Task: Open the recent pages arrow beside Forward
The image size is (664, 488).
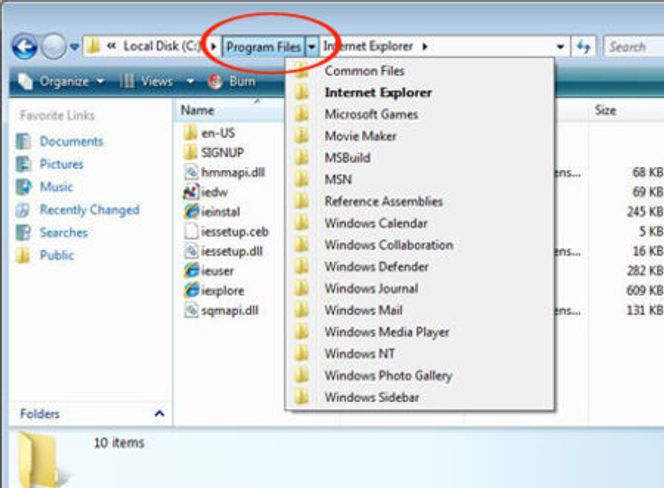Action: [x=75, y=47]
